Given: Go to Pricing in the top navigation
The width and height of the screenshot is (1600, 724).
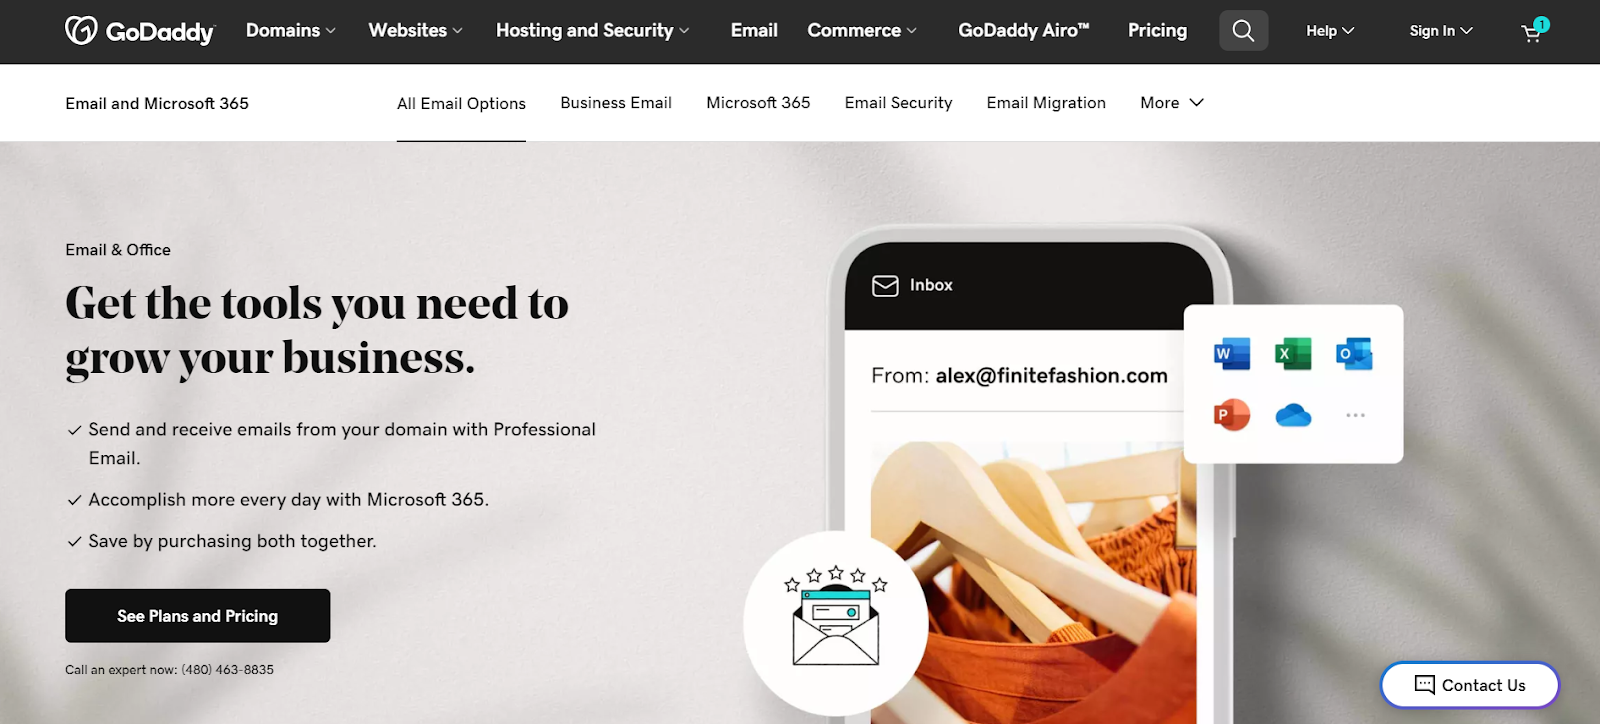Looking at the screenshot, I should click(x=1157, y=31).
